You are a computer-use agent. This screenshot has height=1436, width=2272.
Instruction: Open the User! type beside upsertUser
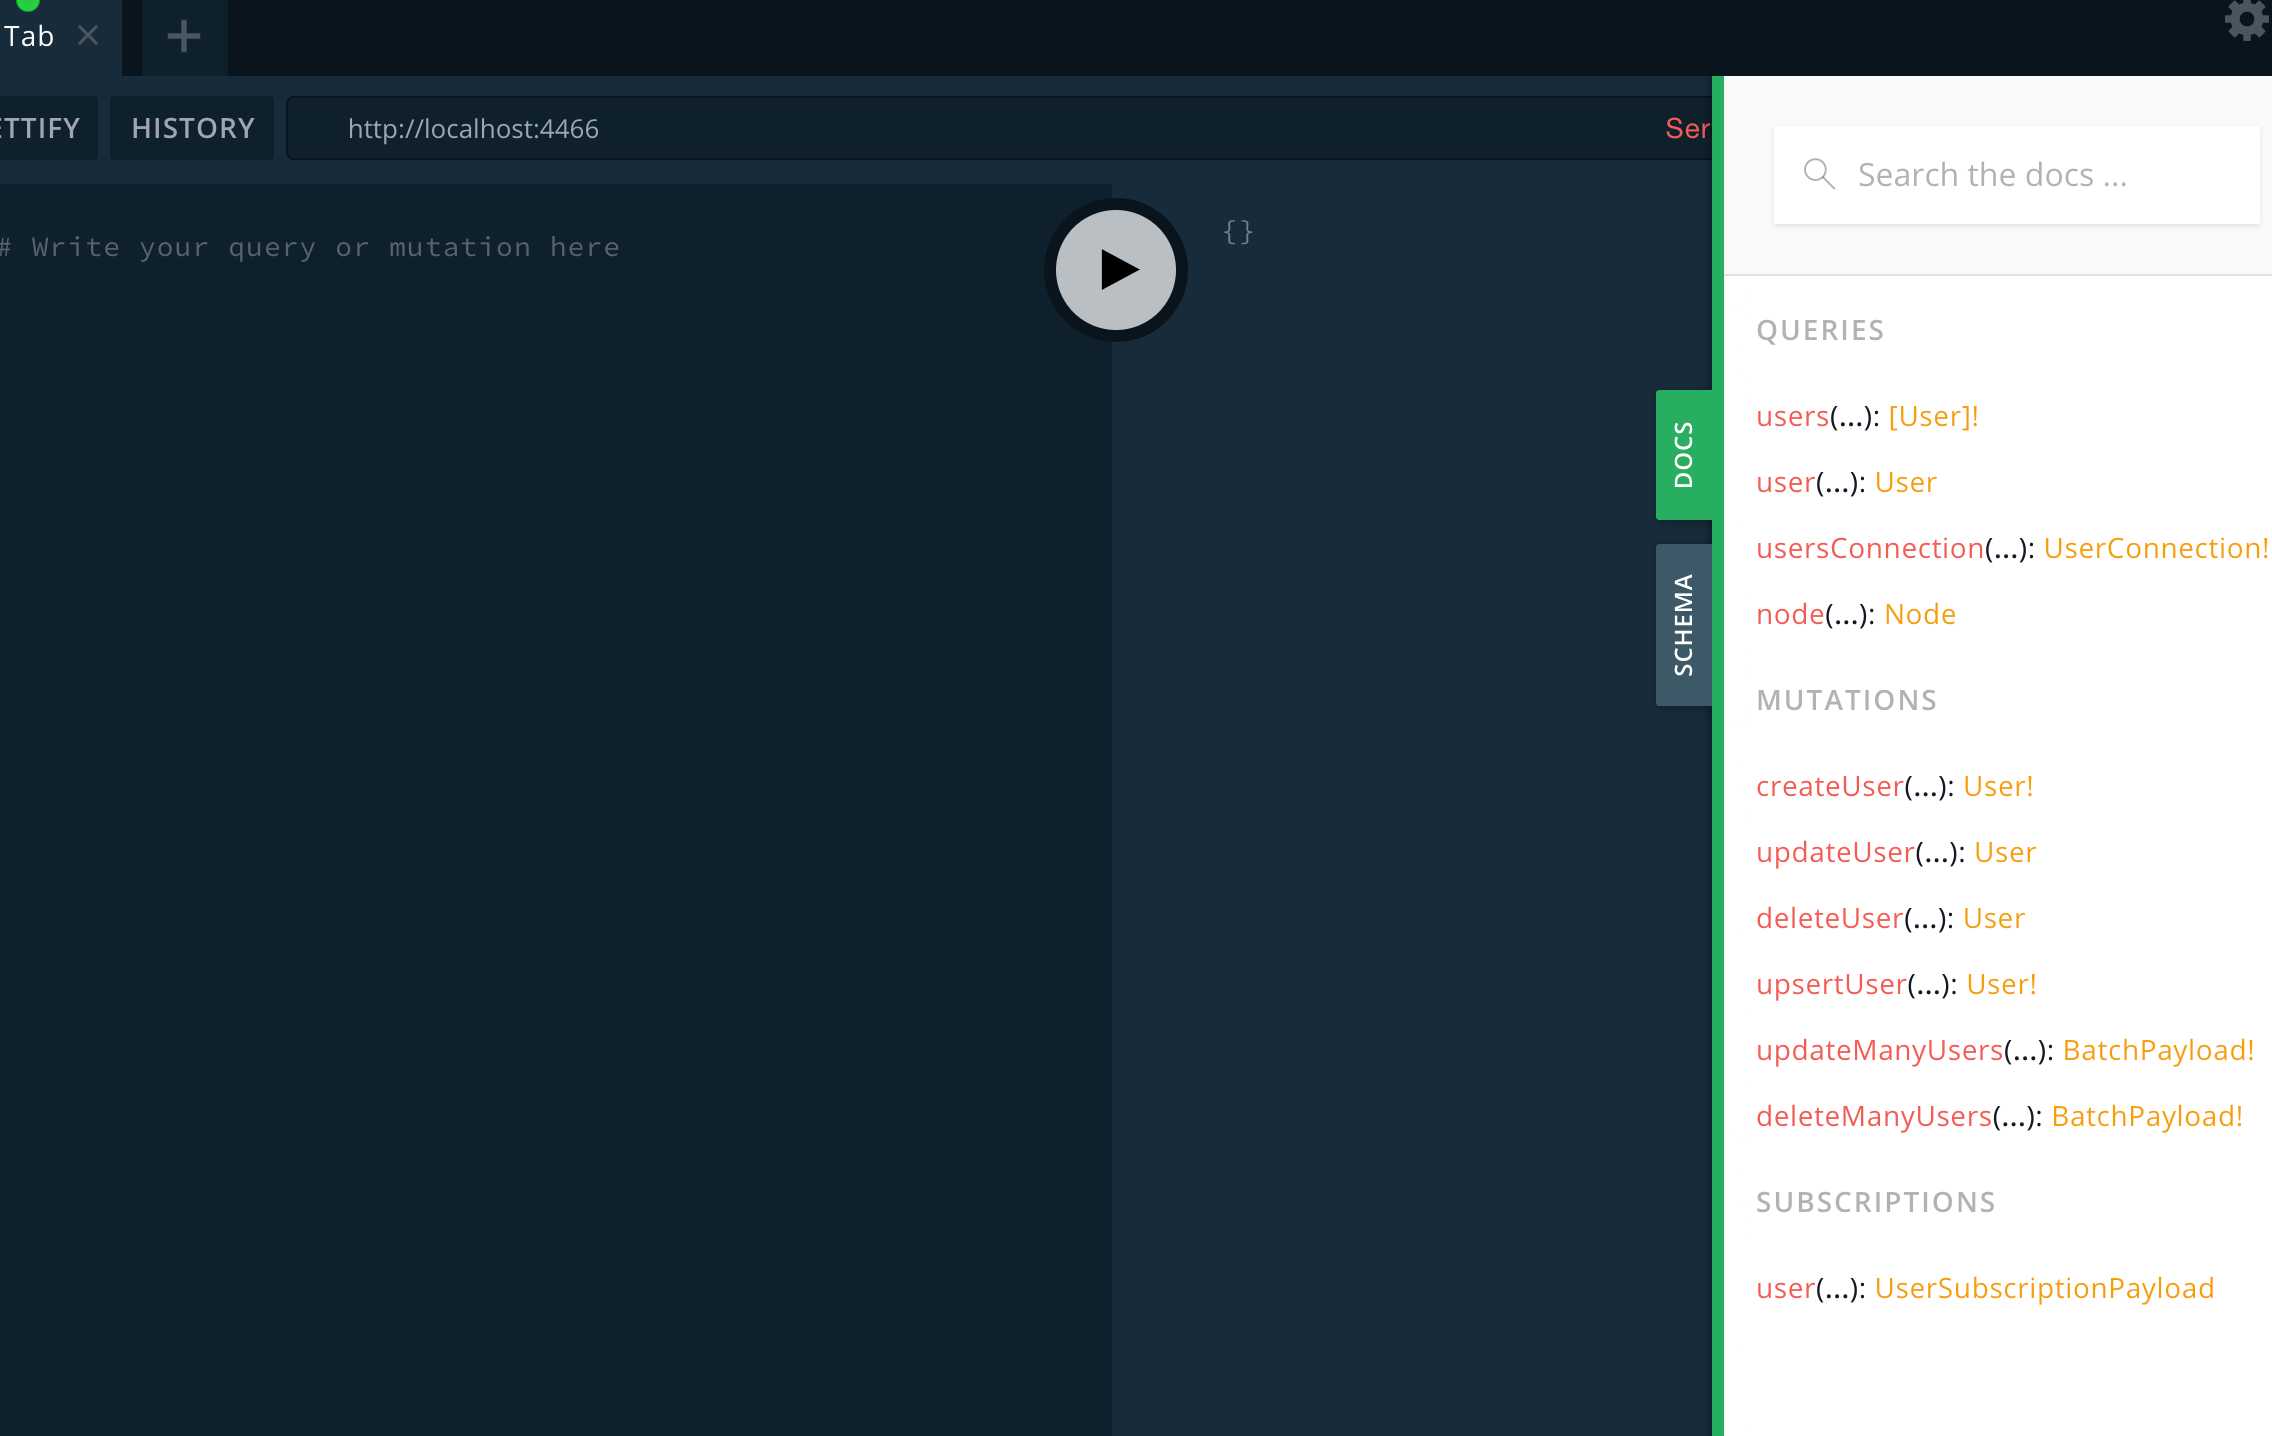(2001, 984)
